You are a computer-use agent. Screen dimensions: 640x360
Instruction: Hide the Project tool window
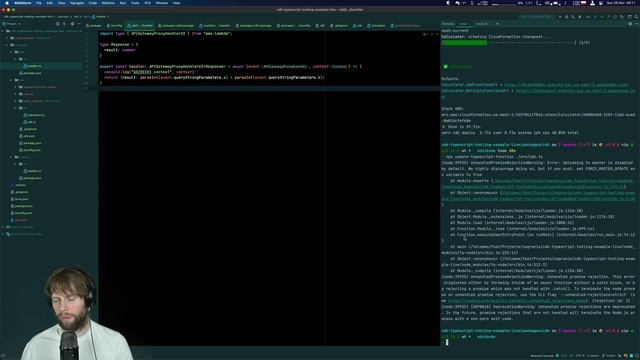point(79,24)
